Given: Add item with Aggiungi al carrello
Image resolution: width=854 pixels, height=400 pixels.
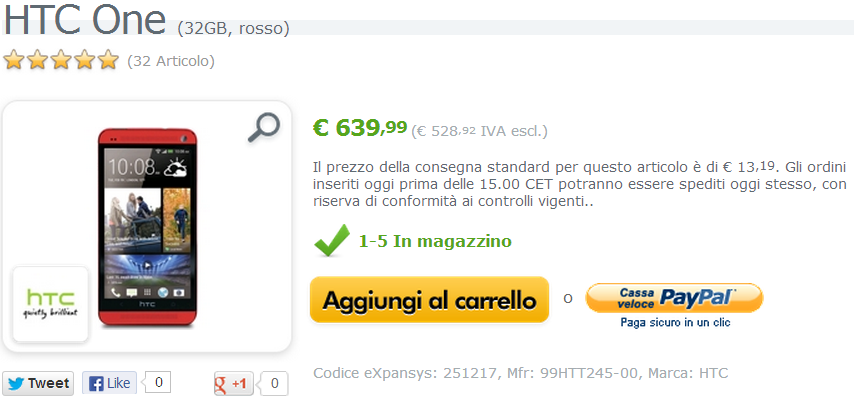Looking at the screenshot, I should (x=430, y=300).
